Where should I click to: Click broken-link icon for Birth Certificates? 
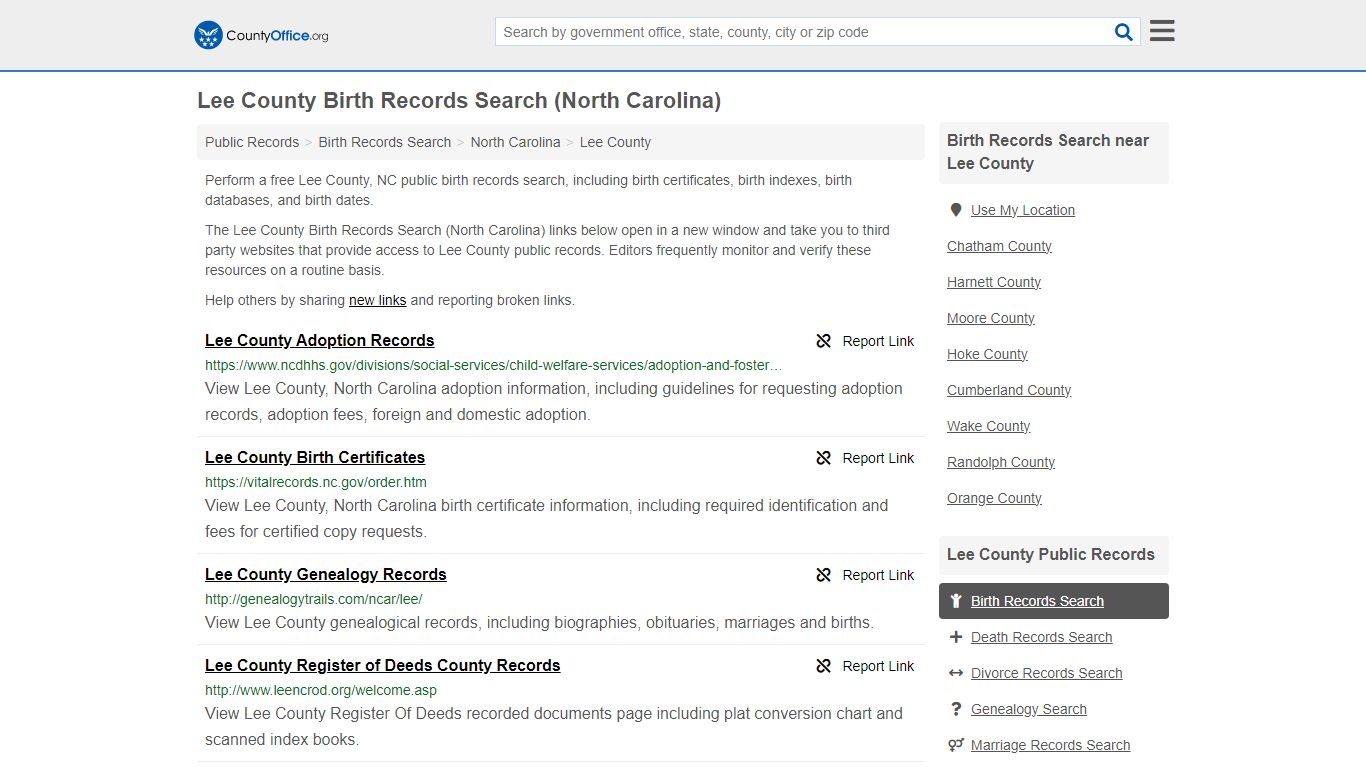[824, 458]
